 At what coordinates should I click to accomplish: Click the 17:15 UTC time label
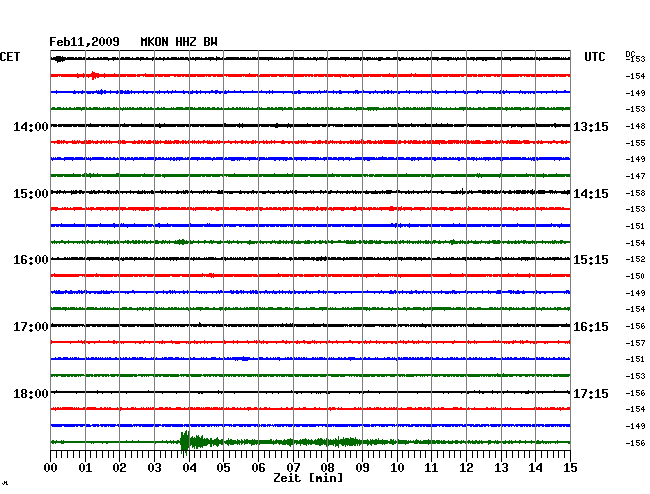pyautogui.click(x=591, y=393)
